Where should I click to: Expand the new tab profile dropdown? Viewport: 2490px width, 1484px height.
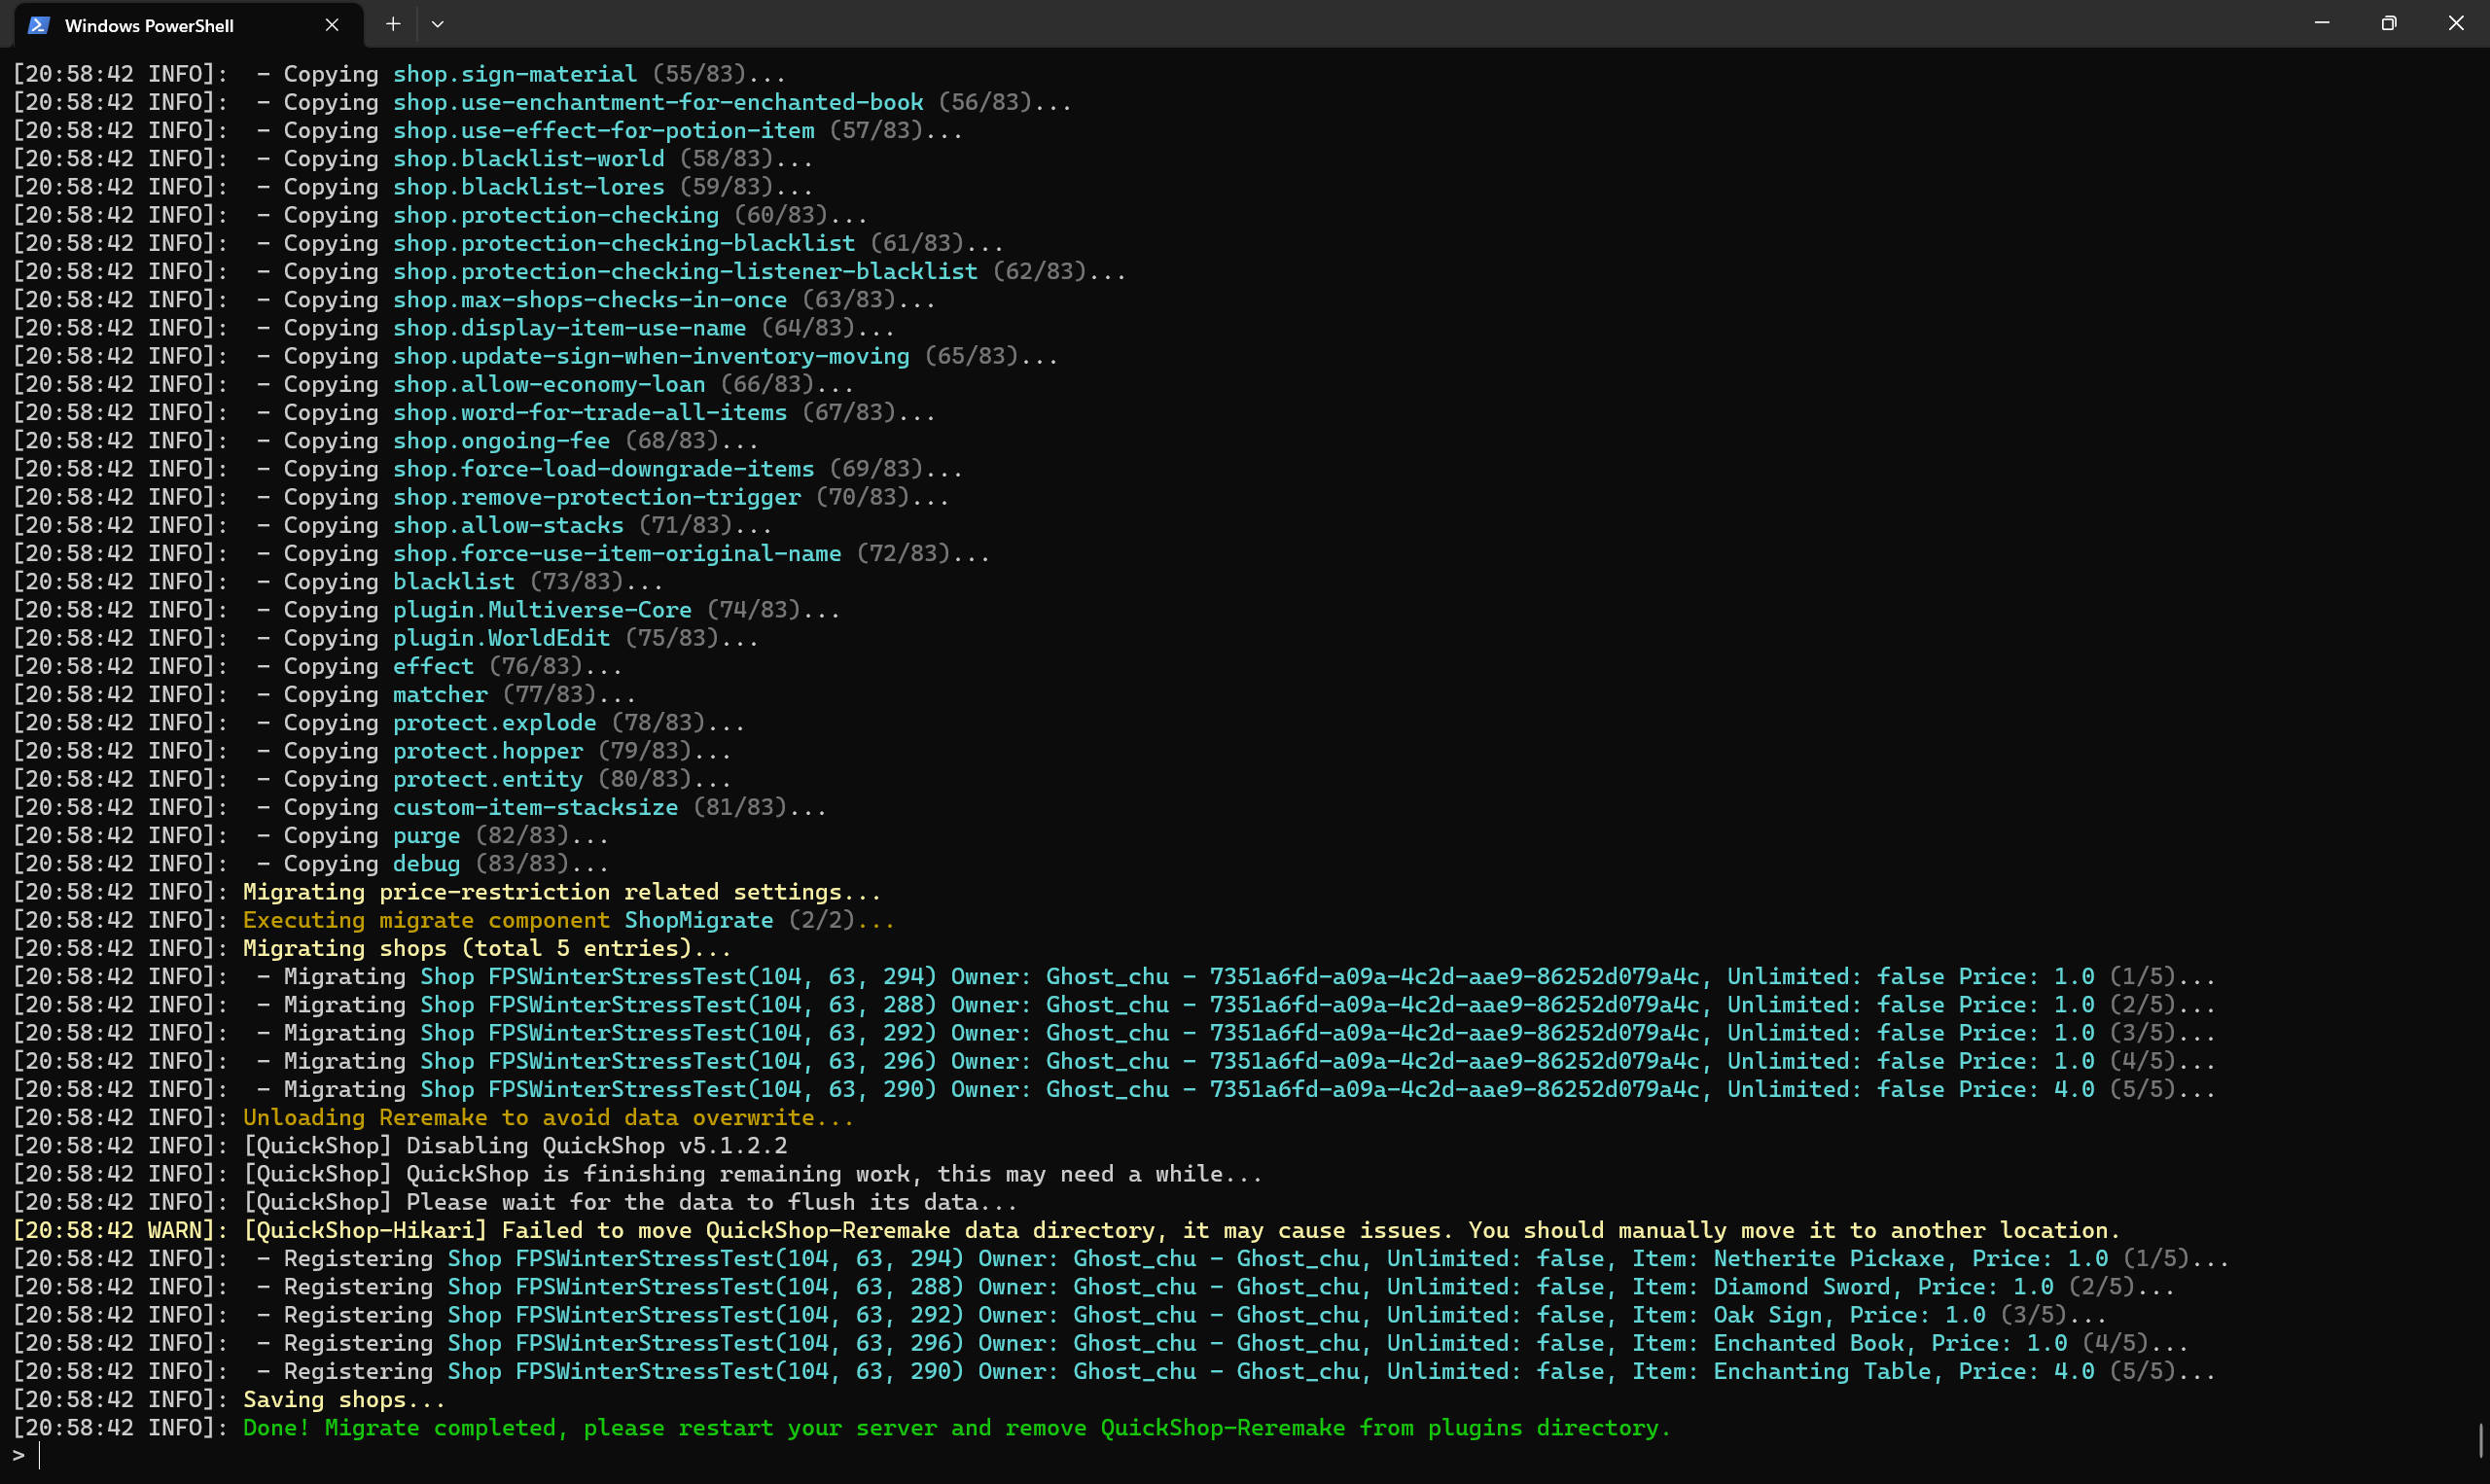click(x=437, y=24)
